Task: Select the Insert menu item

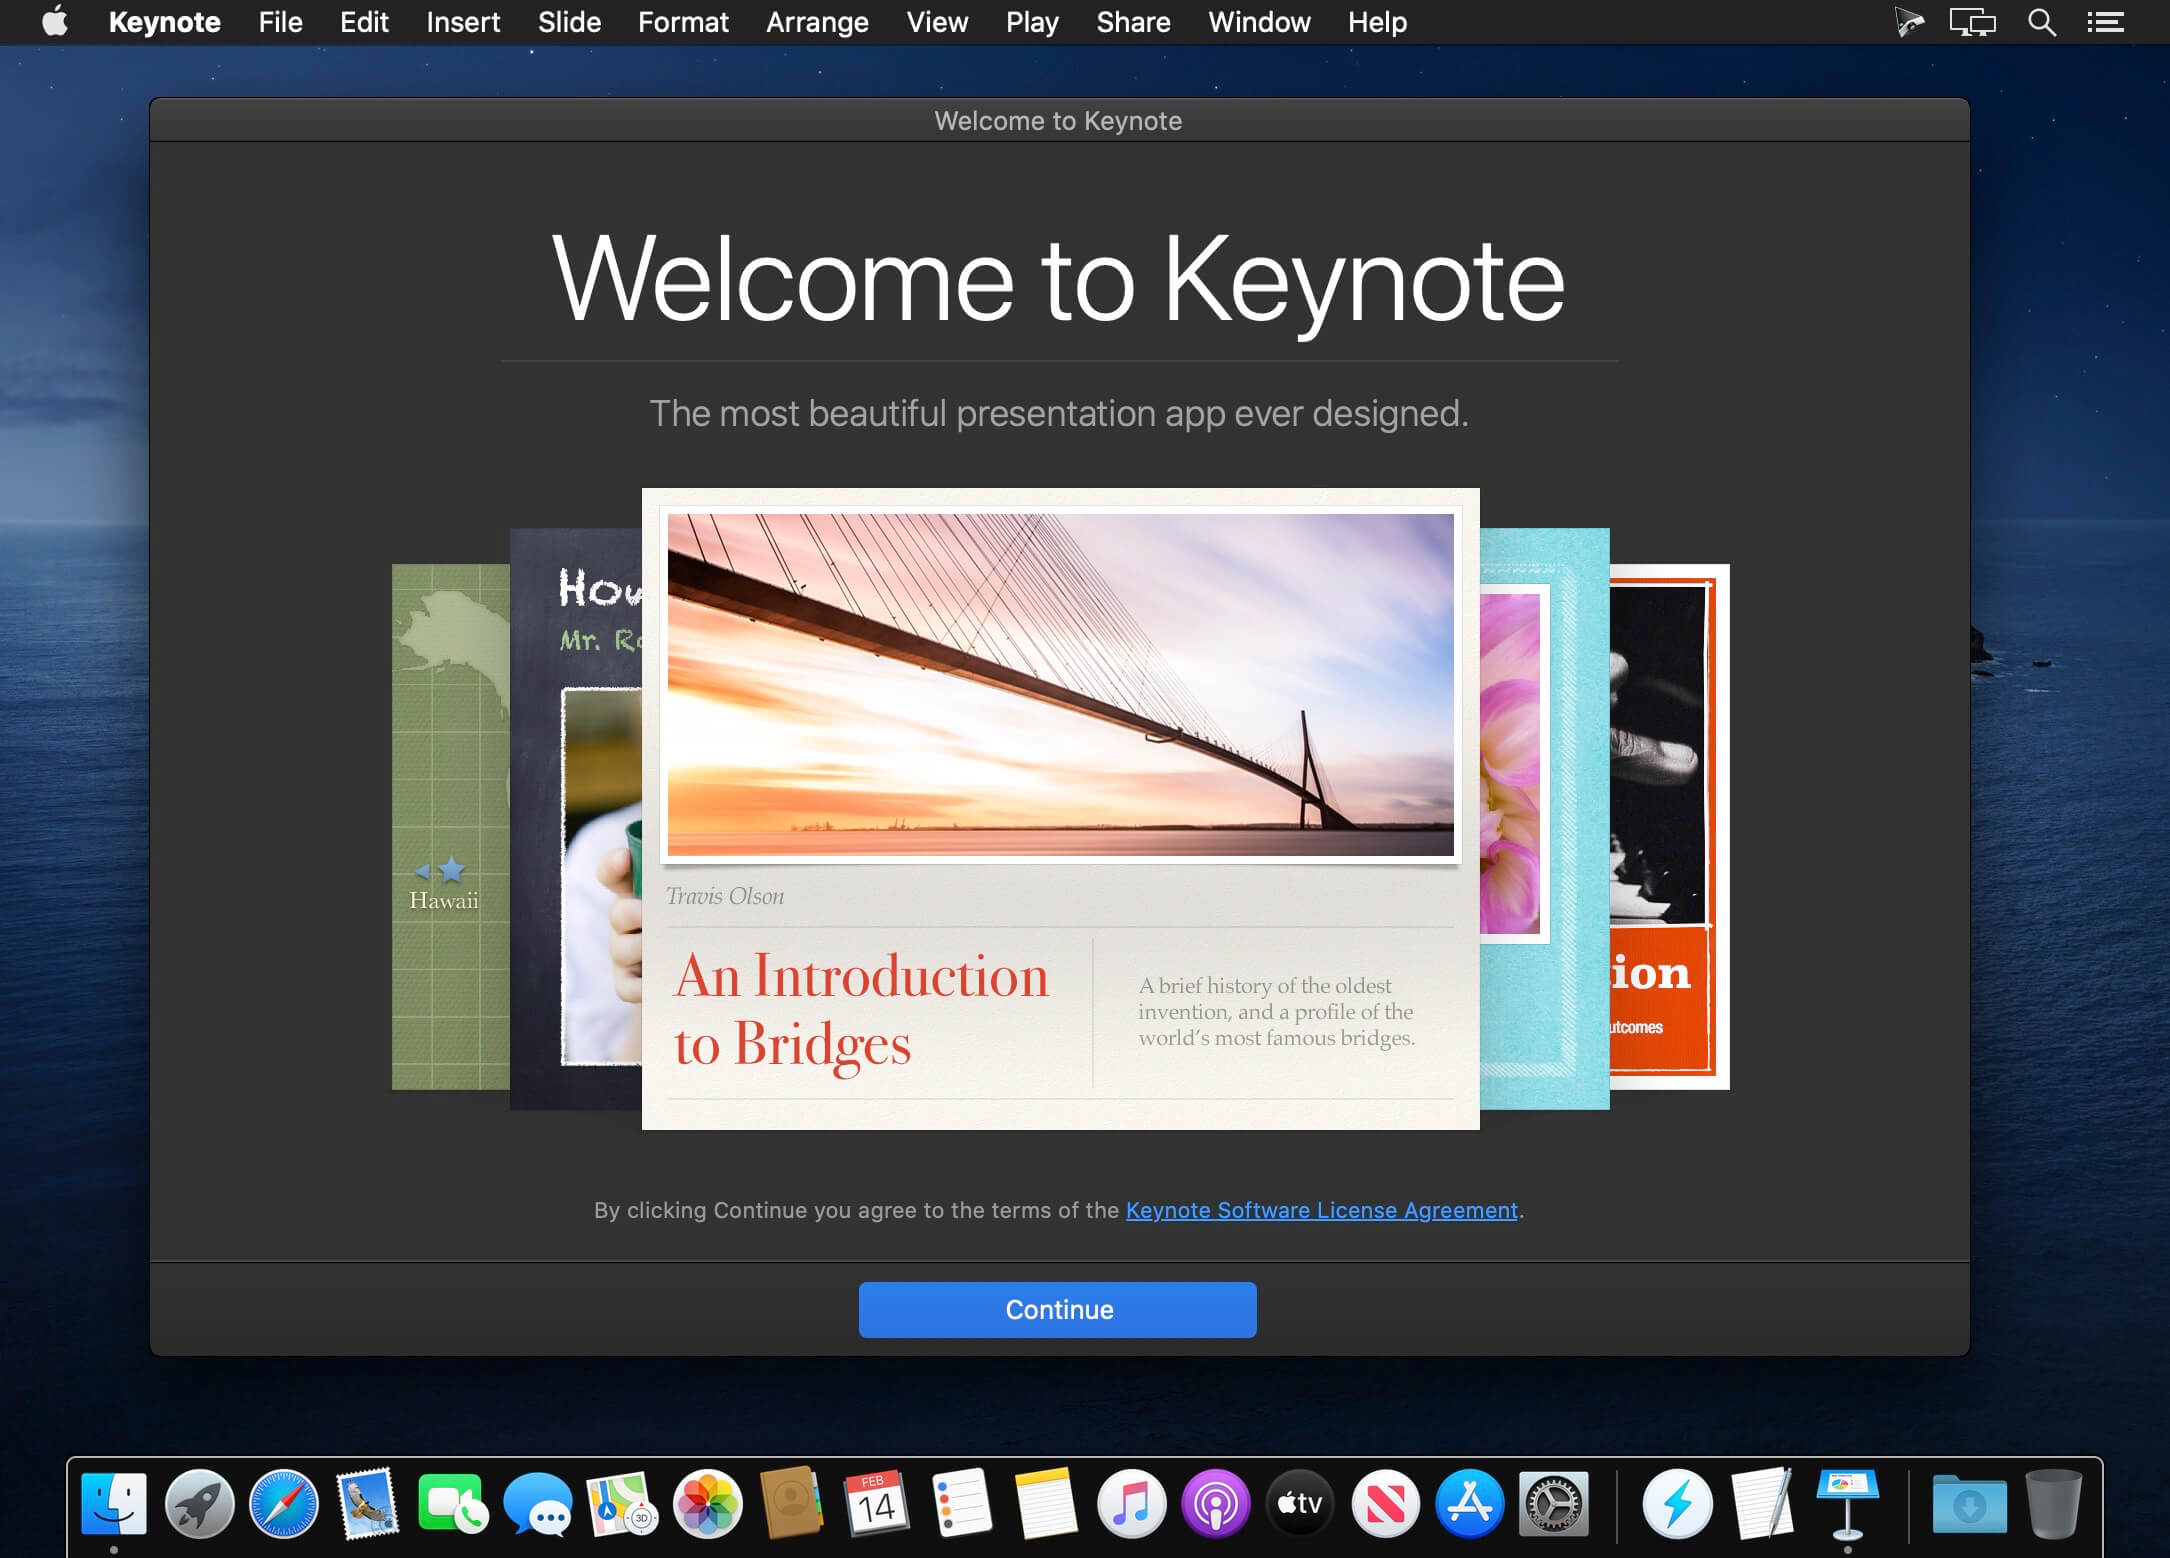Action: point(460,22)
